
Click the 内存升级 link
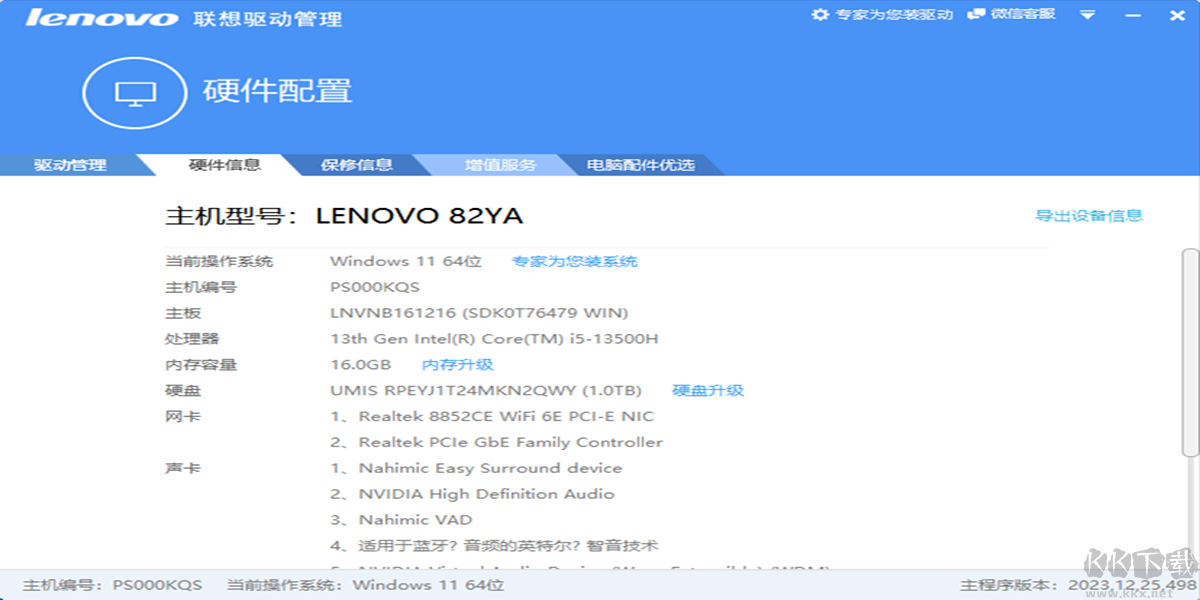[458, 365]
